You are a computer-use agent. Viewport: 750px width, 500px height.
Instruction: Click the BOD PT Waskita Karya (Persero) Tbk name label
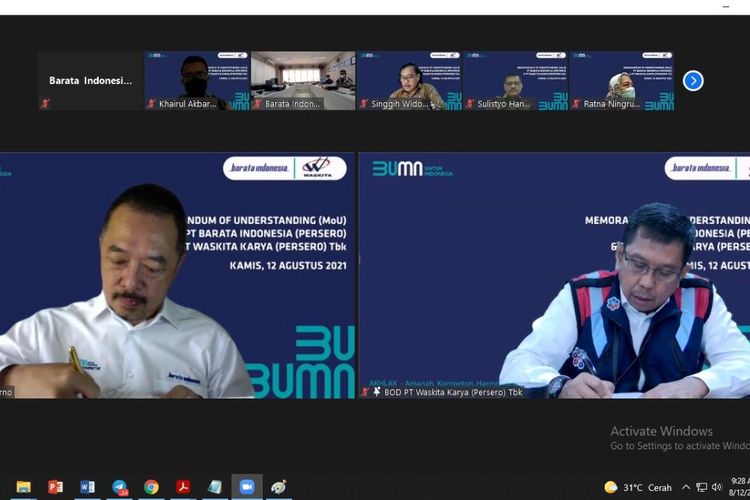pos(453,392)
